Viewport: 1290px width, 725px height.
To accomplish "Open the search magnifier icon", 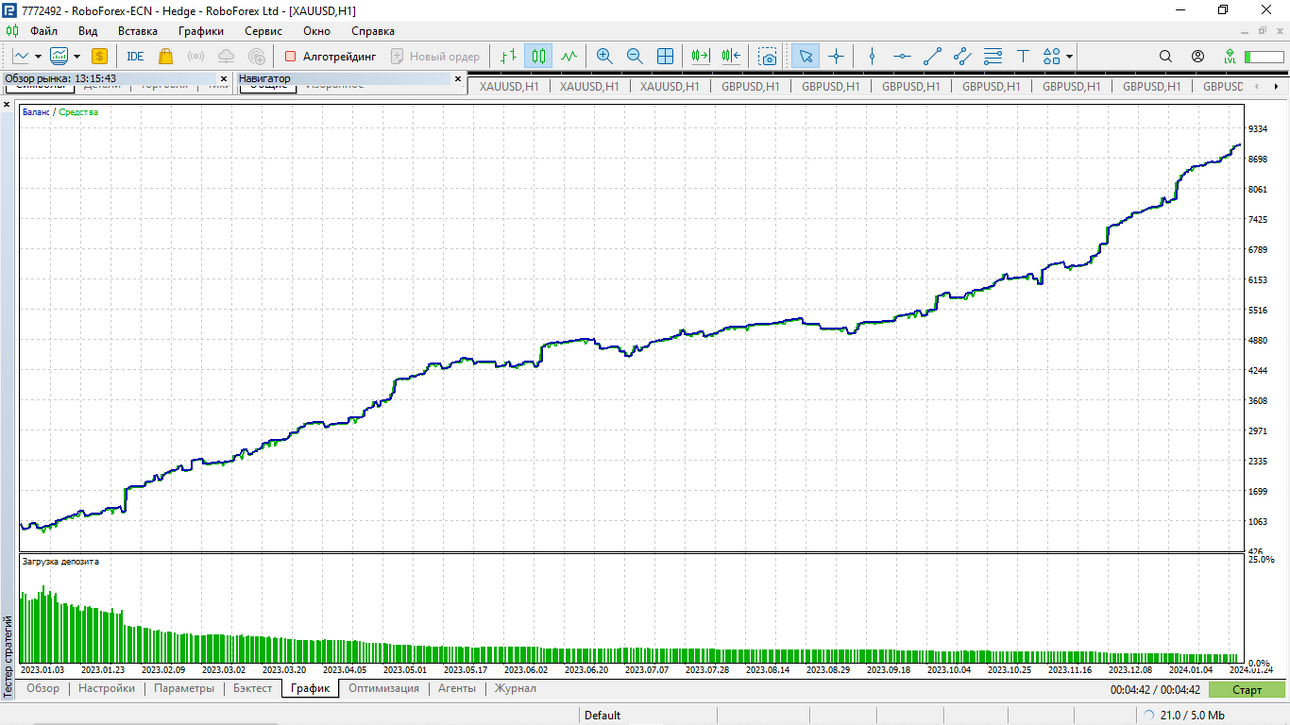I will coord(1165,56).
